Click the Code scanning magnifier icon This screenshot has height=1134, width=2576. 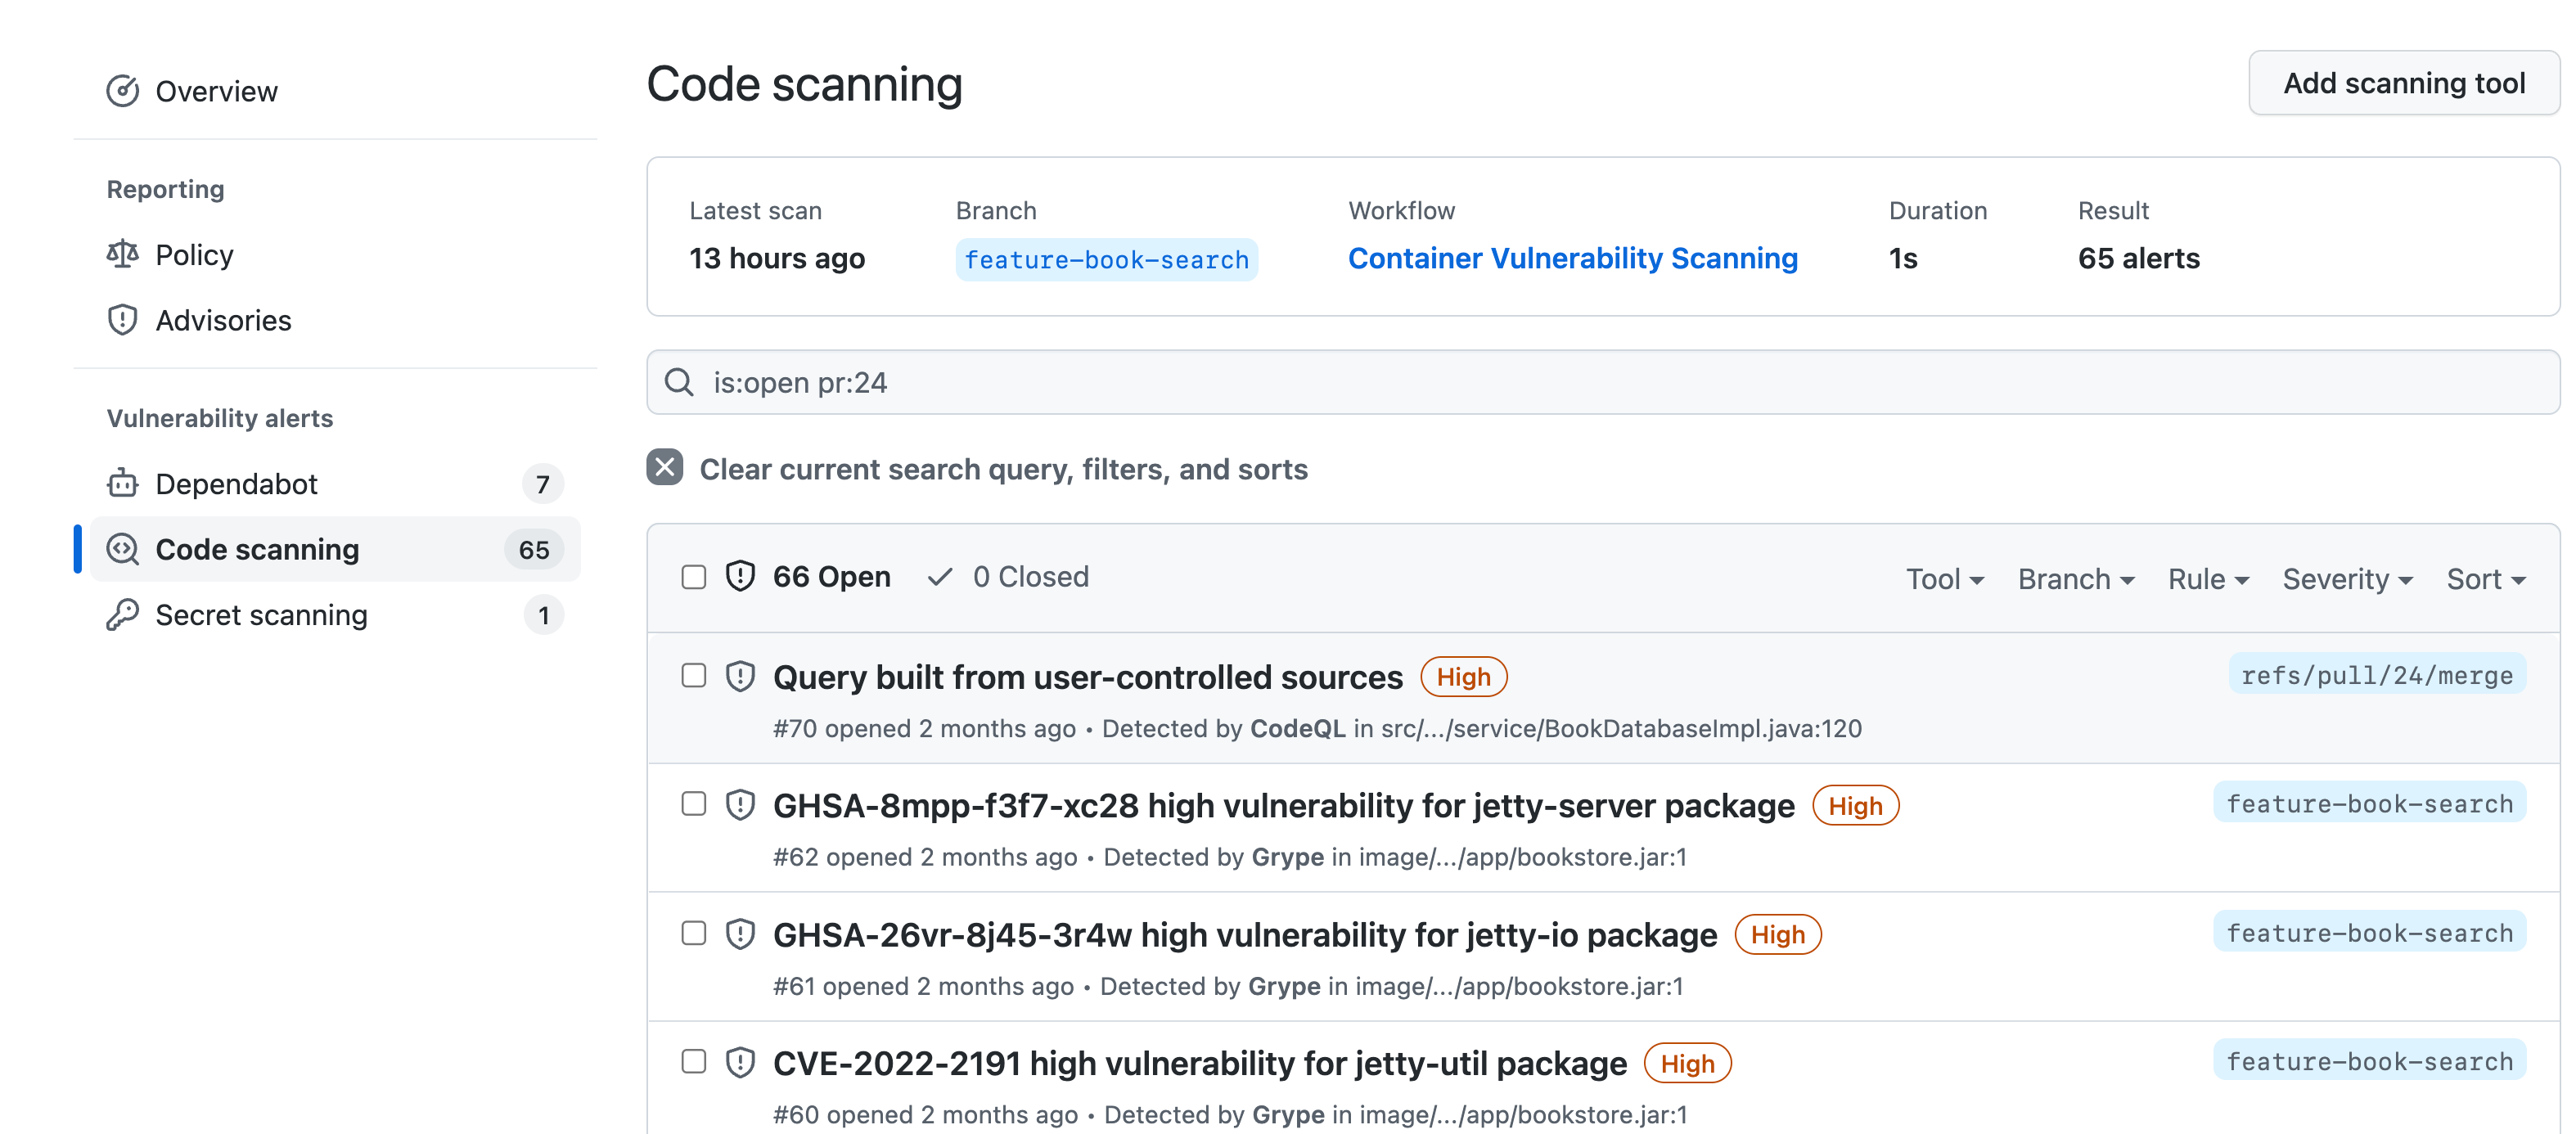122,549
